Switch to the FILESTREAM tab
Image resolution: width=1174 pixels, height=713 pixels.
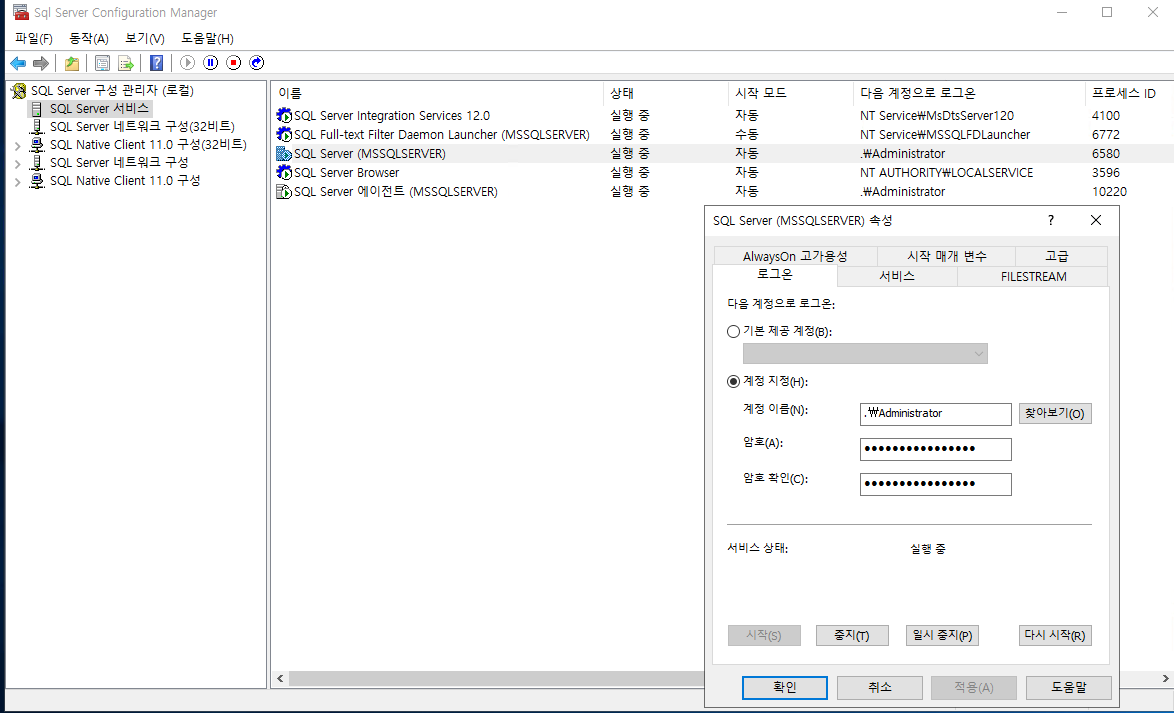(x=1033, y=276)
